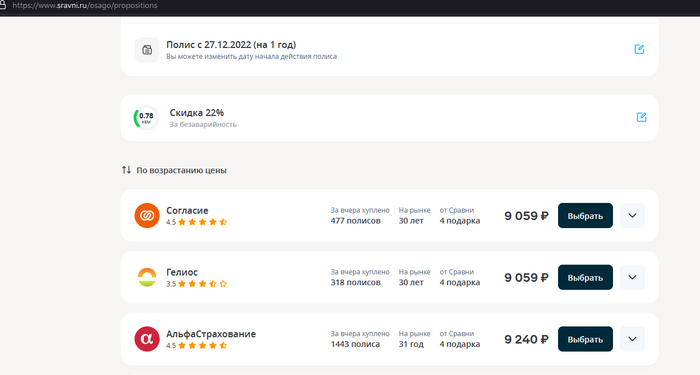Screen dimensions: 700x375
Task: Choose the Согласие policy with Выбрать
Action: pos(585,216)
